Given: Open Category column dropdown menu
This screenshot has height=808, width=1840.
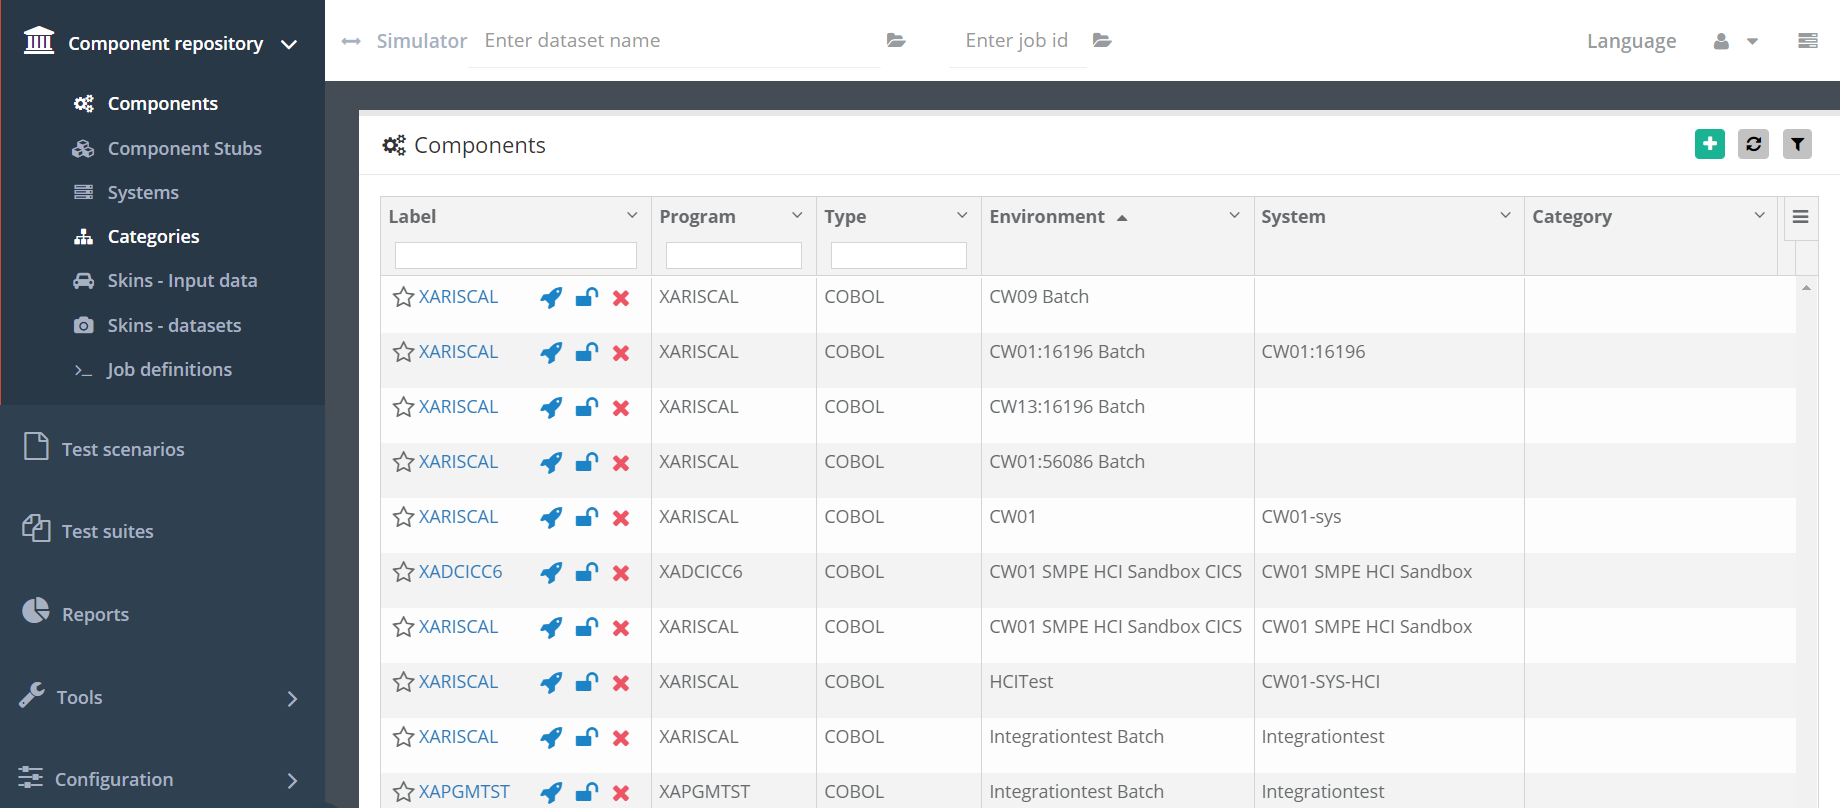Looking at the screenshot, I should tap(1759, 215).
